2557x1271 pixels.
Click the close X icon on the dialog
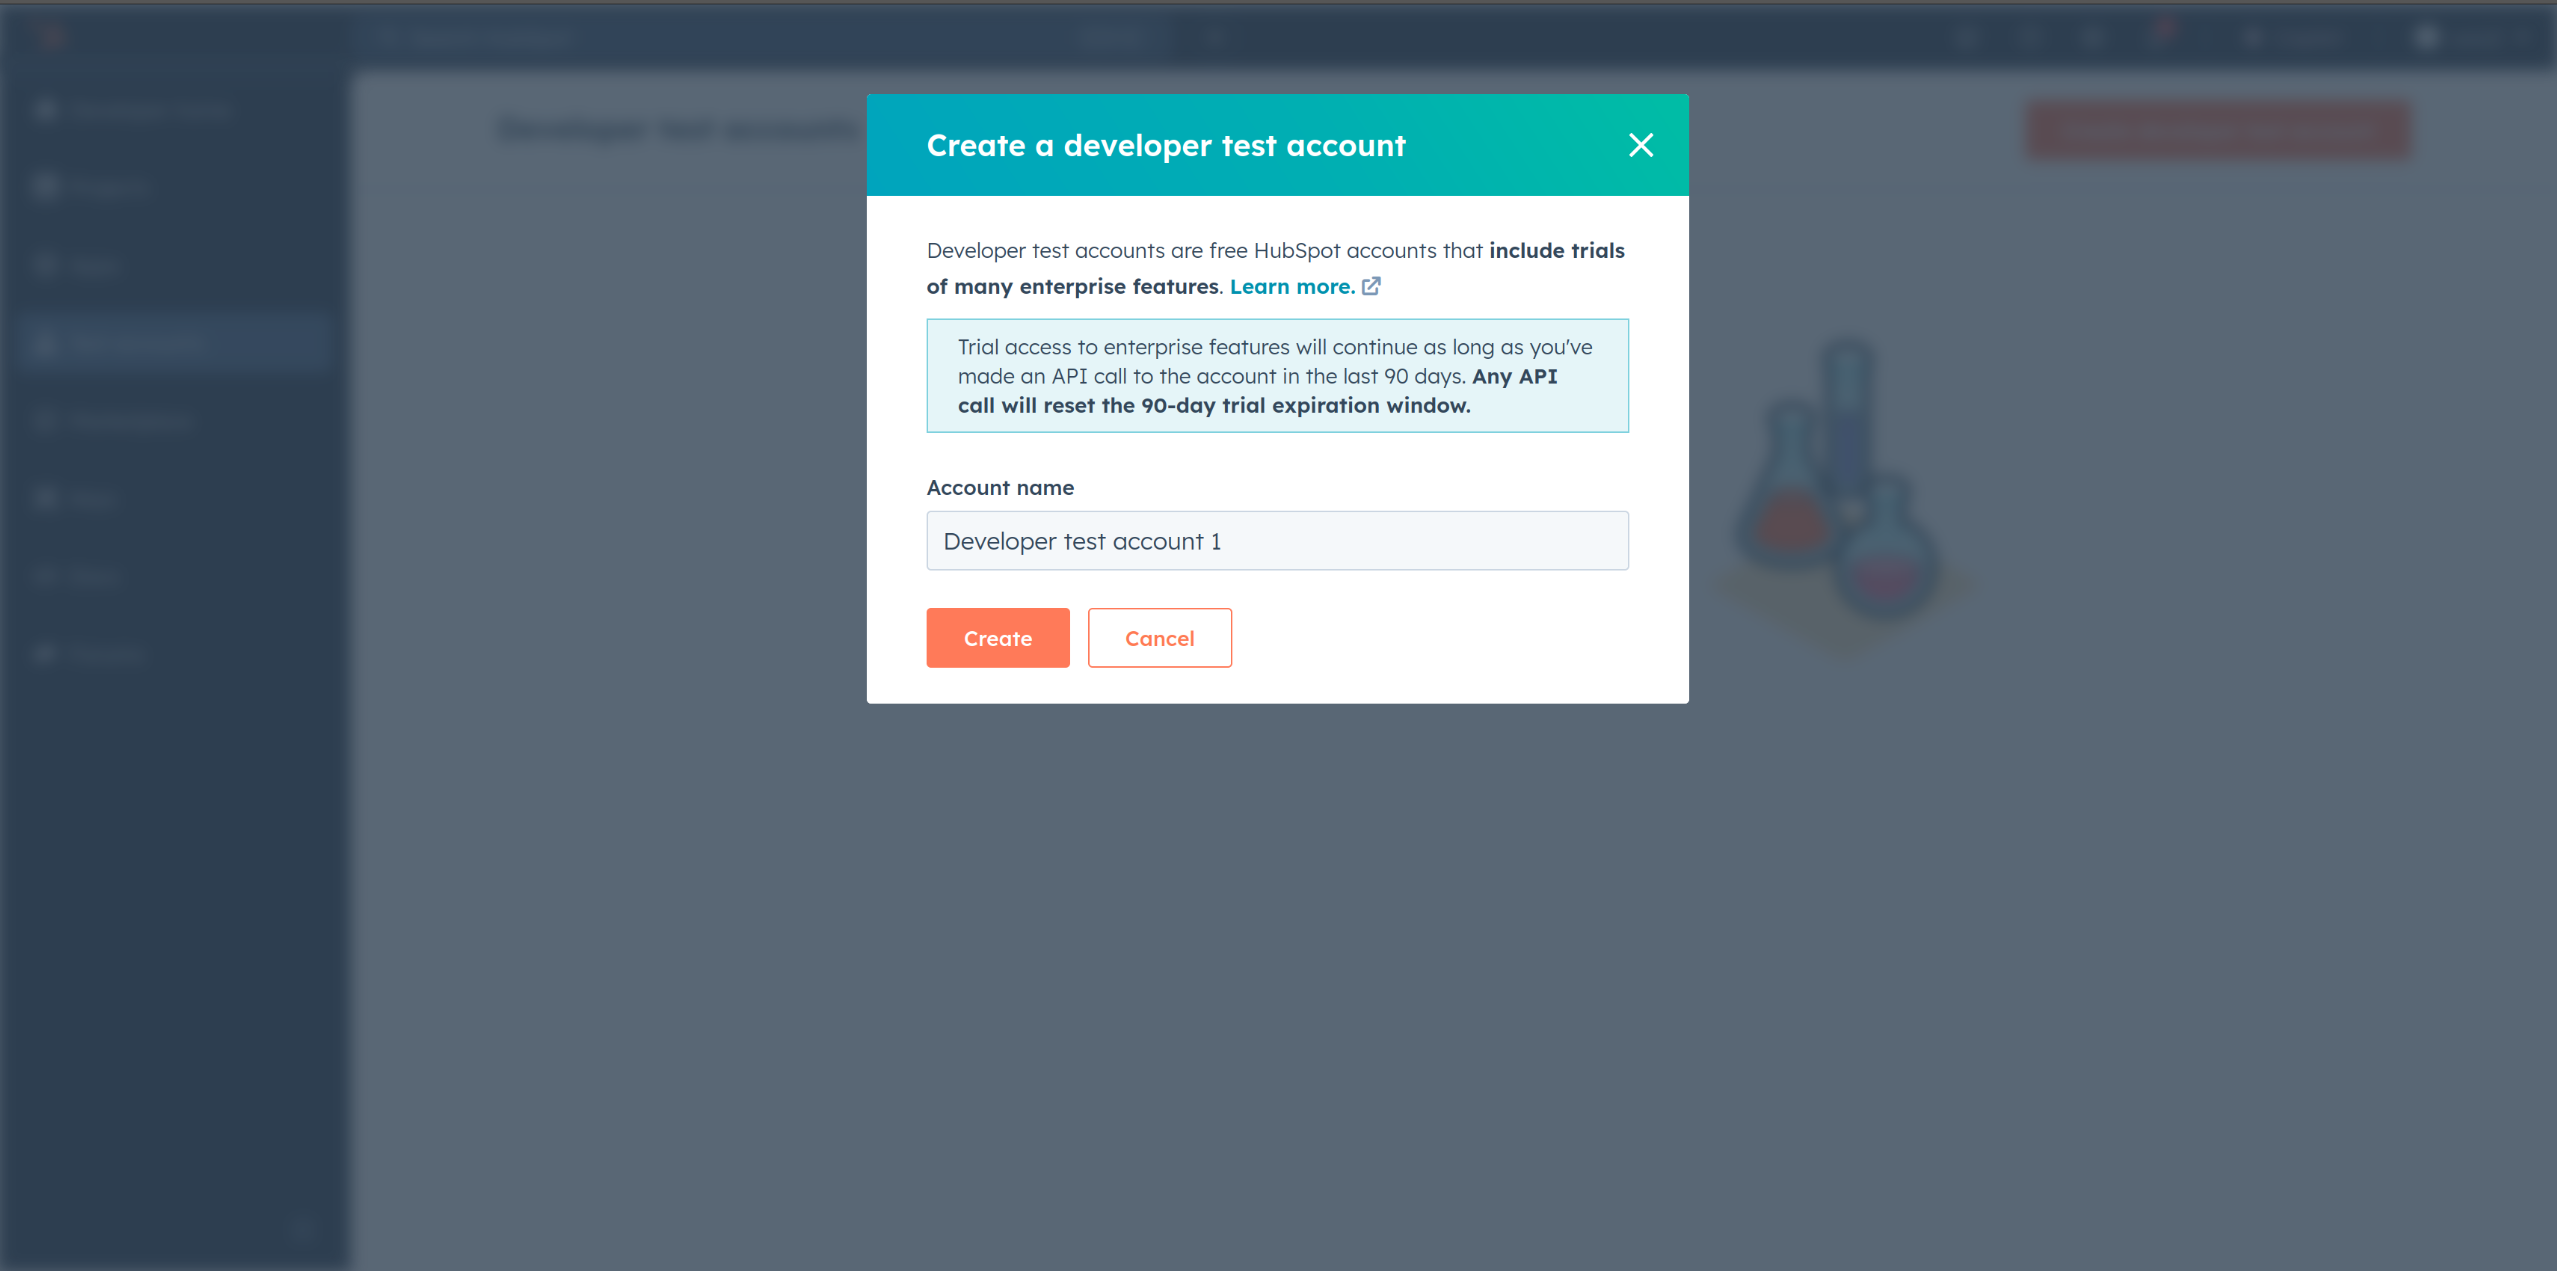point(1642,145)
